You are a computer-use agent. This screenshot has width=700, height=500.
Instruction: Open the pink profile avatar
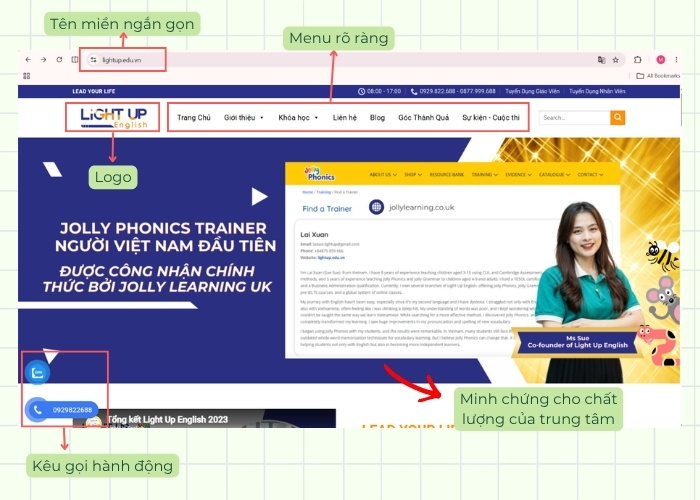tap(661, 60)
